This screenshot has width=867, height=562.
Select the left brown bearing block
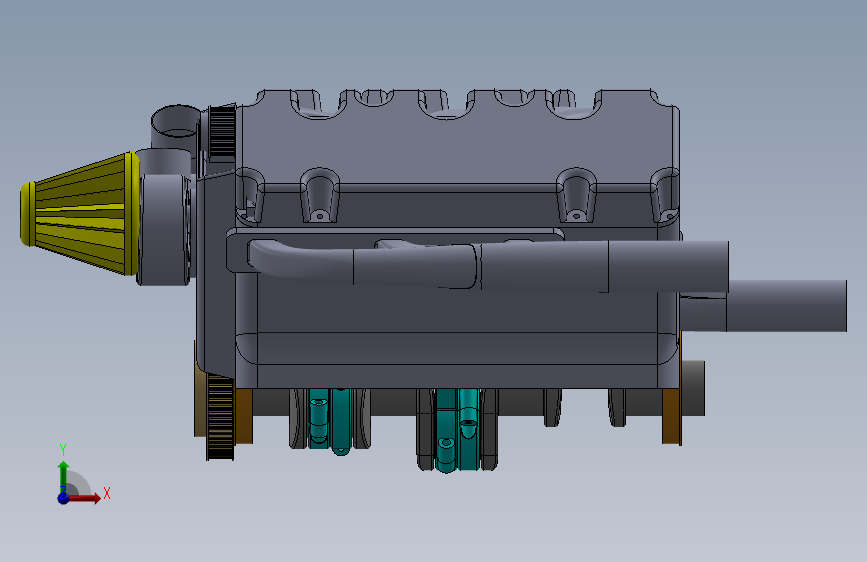[244, 416]
